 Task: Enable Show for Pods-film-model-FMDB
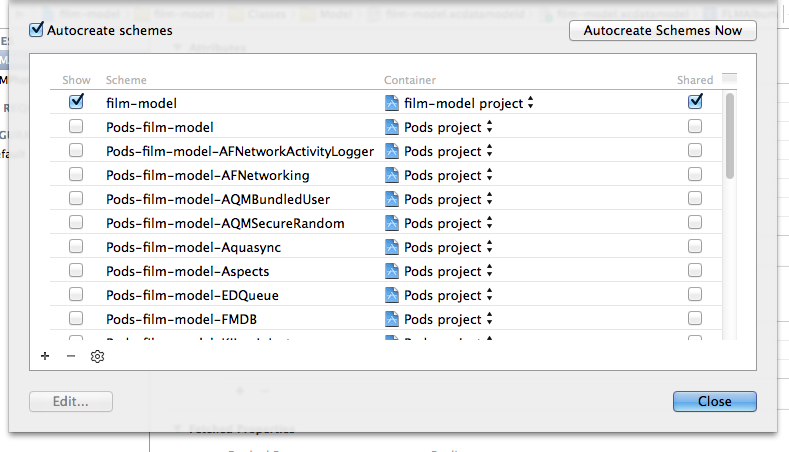point(76,318)
